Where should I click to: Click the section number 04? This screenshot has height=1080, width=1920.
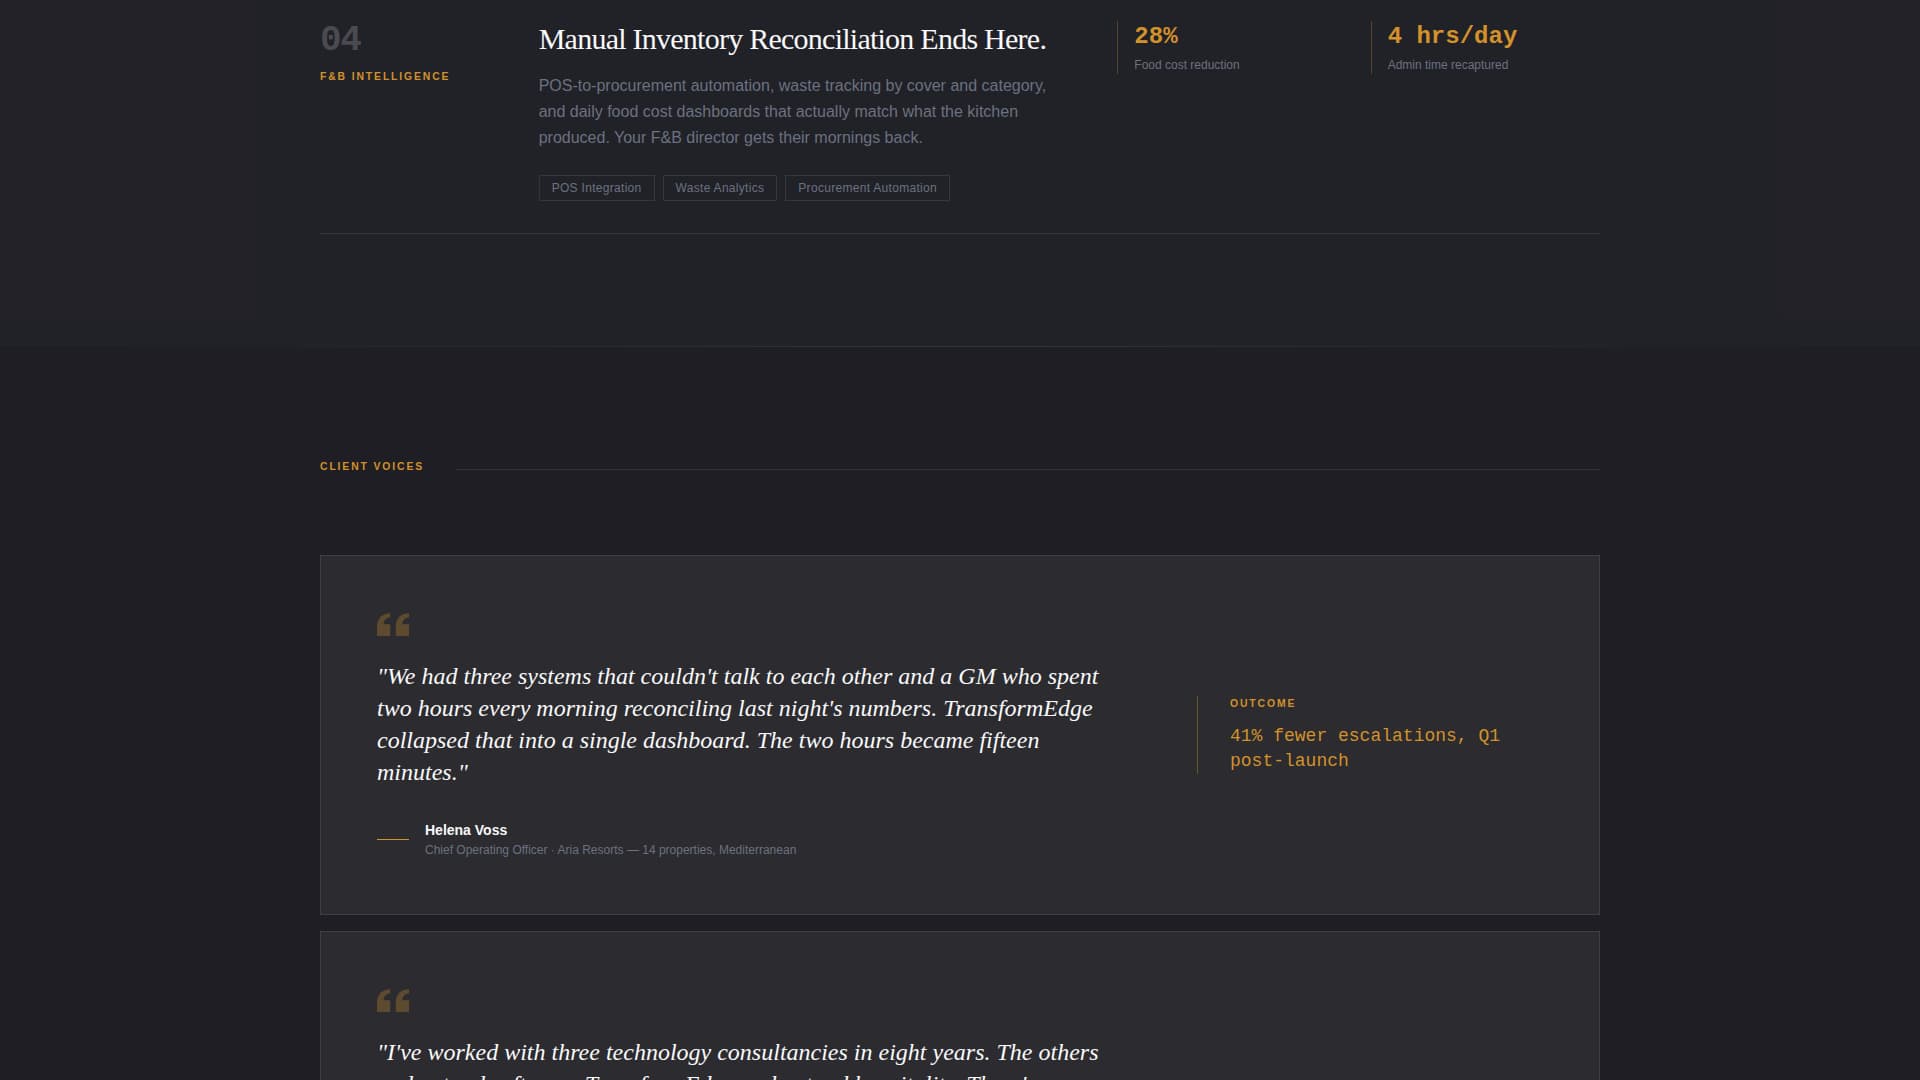(x=341, y=39)
